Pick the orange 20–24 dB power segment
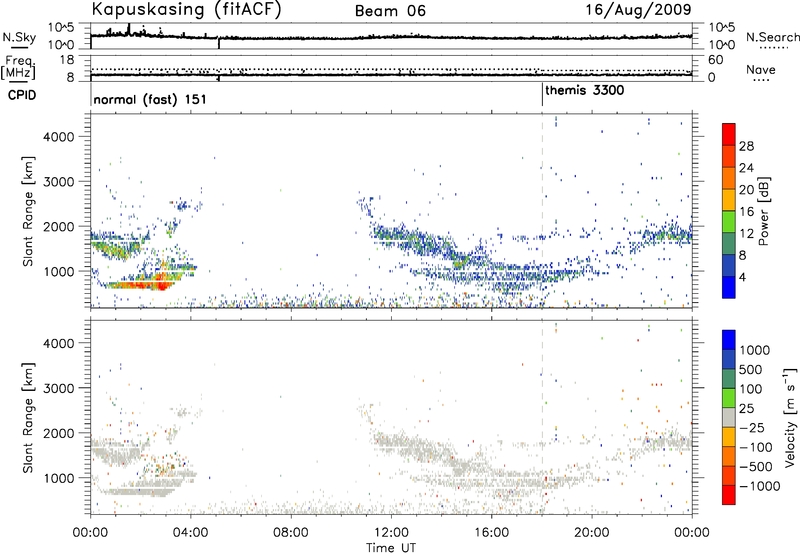This screenshot has height=554, width=800. click(729, 178)
